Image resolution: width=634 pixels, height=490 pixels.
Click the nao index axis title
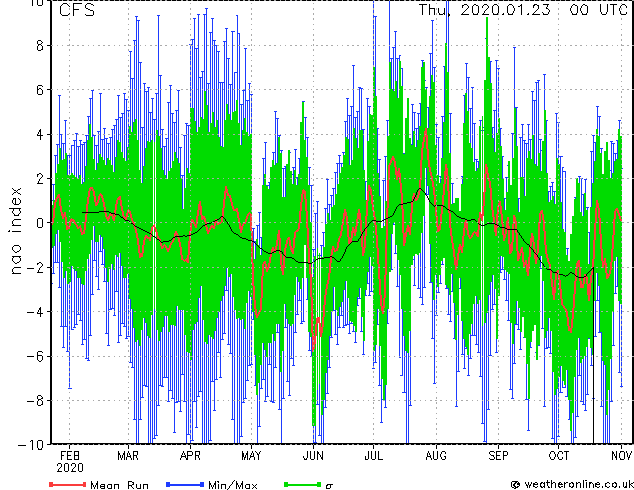pyautogui.click(x=15, y=230)
